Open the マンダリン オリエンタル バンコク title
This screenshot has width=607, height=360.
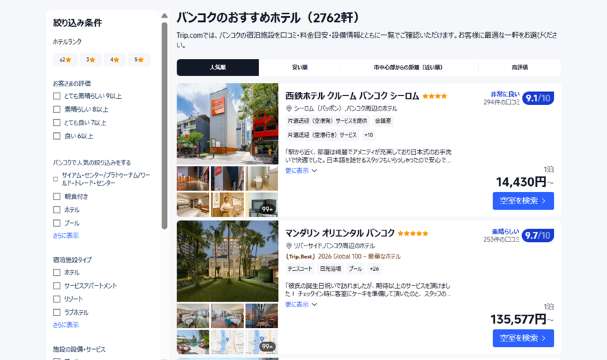click(x=340, y=233)
